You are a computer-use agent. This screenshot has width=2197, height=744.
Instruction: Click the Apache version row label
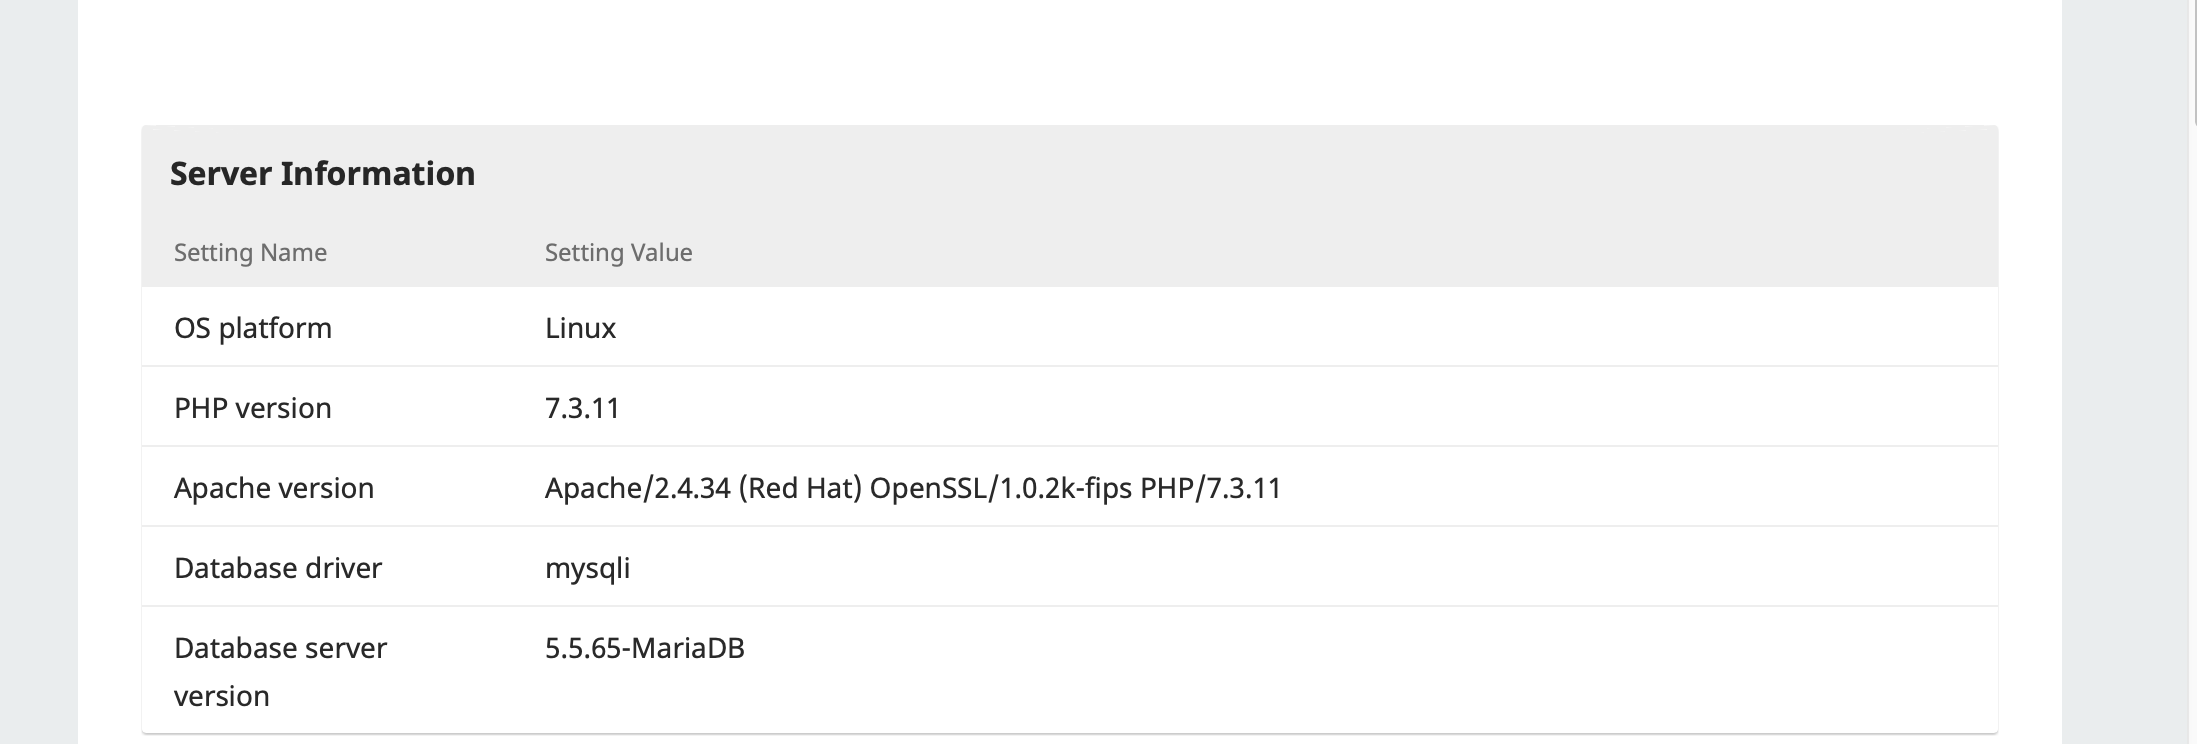coord(274,488)
